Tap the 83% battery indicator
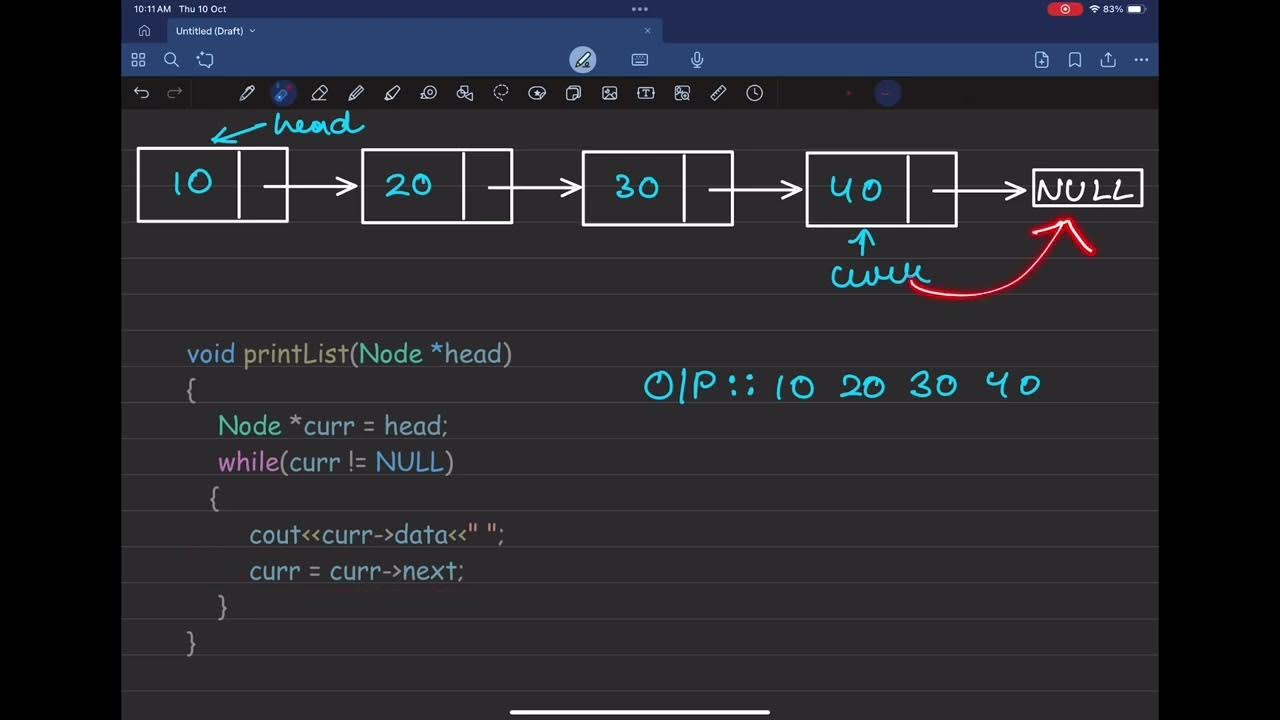Image resolution: width=1280 pixels, height=720 pixels. [1125, 9]
